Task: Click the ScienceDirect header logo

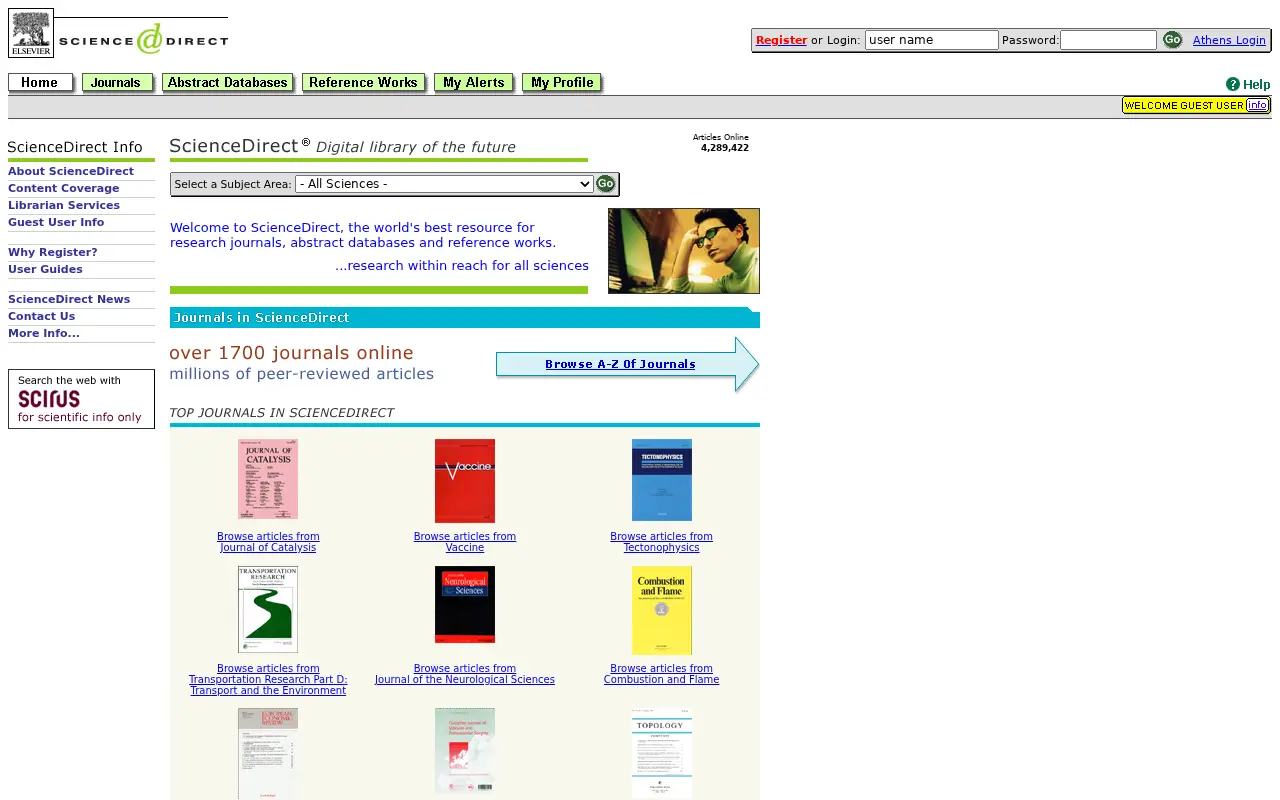Action: [x=143, y=39]
